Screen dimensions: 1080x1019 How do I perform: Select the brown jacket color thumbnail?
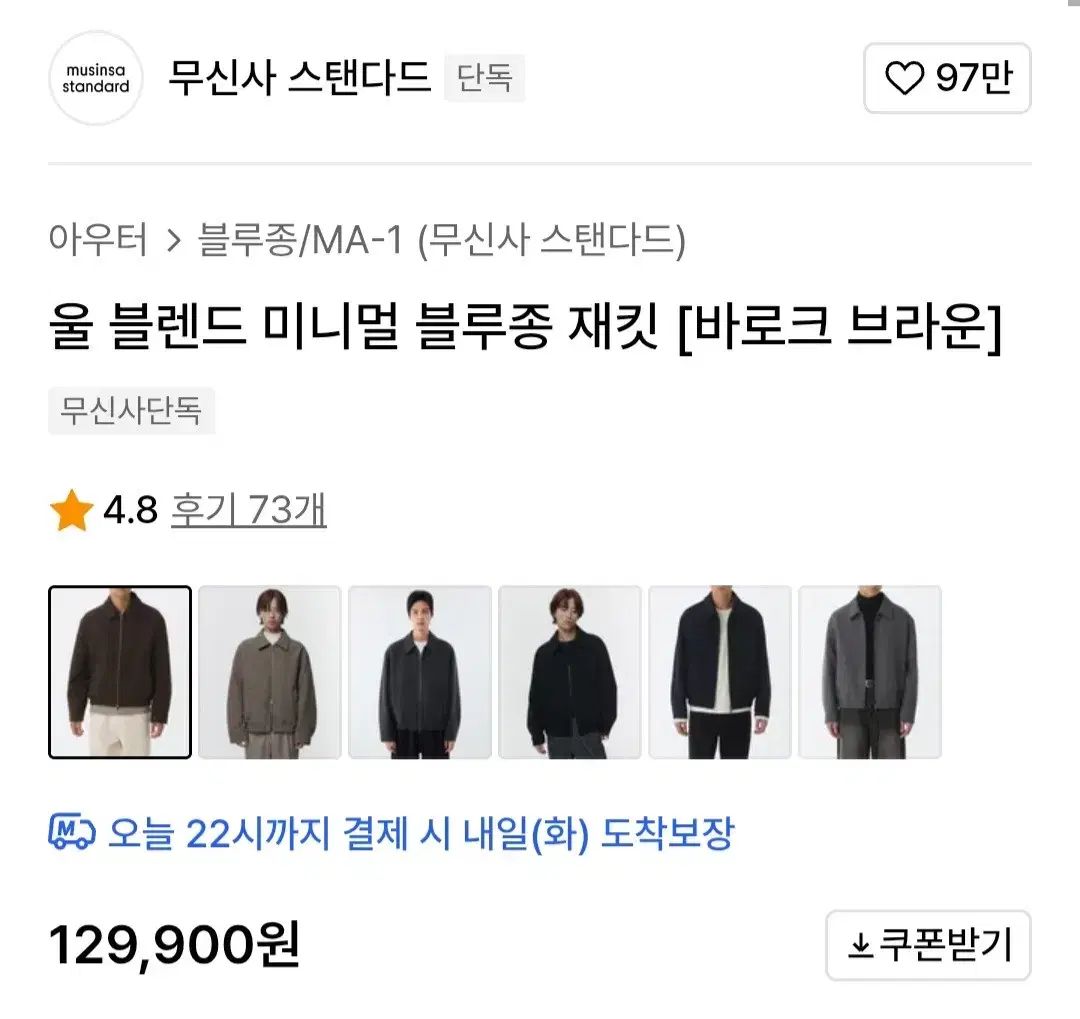click(x=120, y=672)
